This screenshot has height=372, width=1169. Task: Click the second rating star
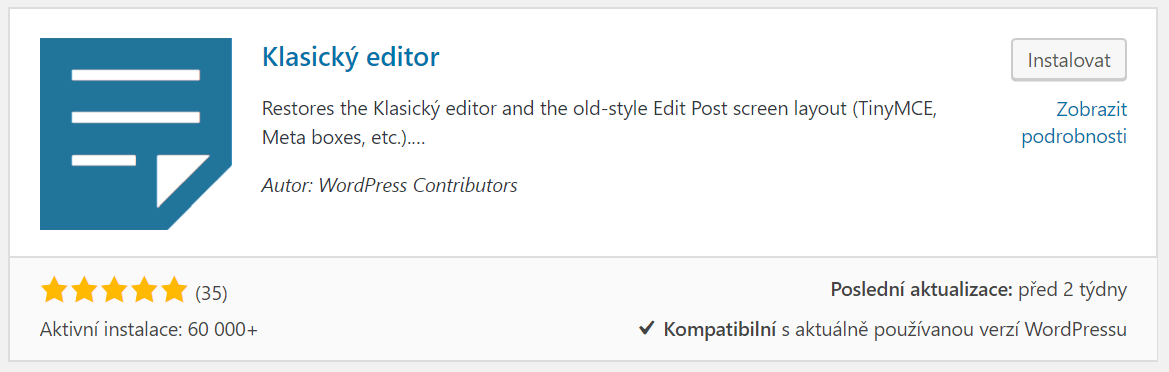(x=84, y=290)
